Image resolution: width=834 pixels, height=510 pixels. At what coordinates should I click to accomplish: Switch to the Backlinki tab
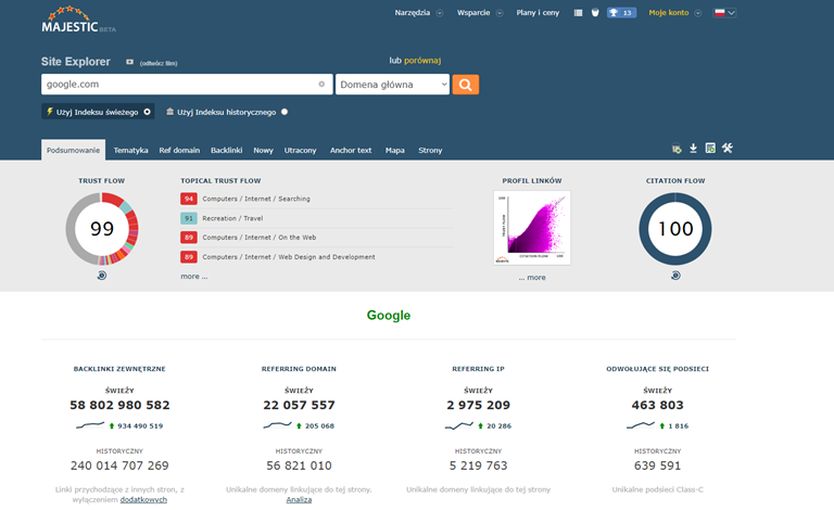pos(226,150)
